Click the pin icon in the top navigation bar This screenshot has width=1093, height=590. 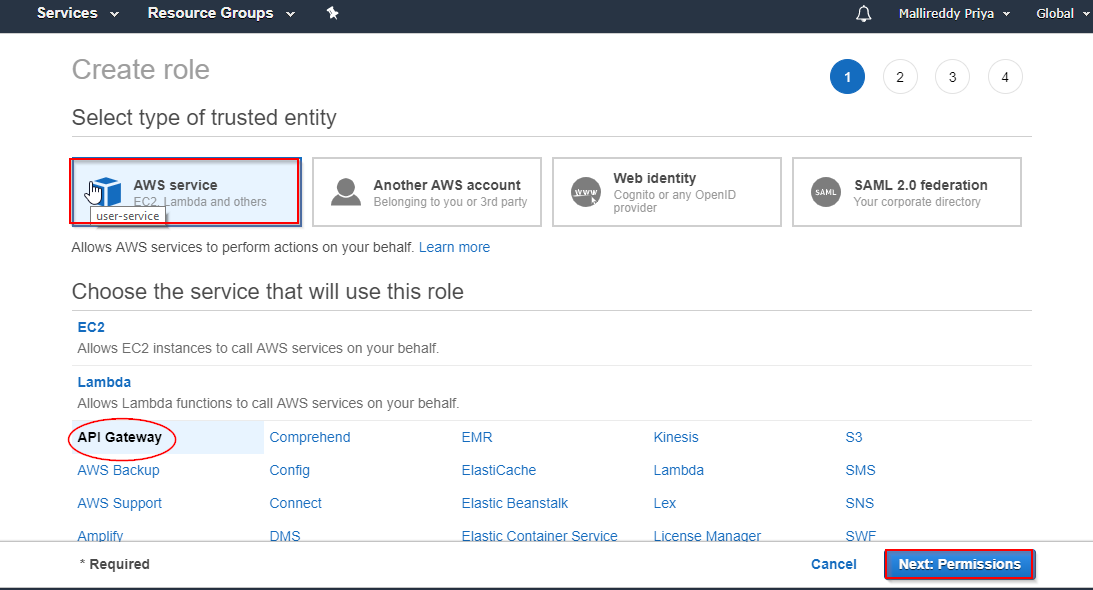click(x=333, y=14)
